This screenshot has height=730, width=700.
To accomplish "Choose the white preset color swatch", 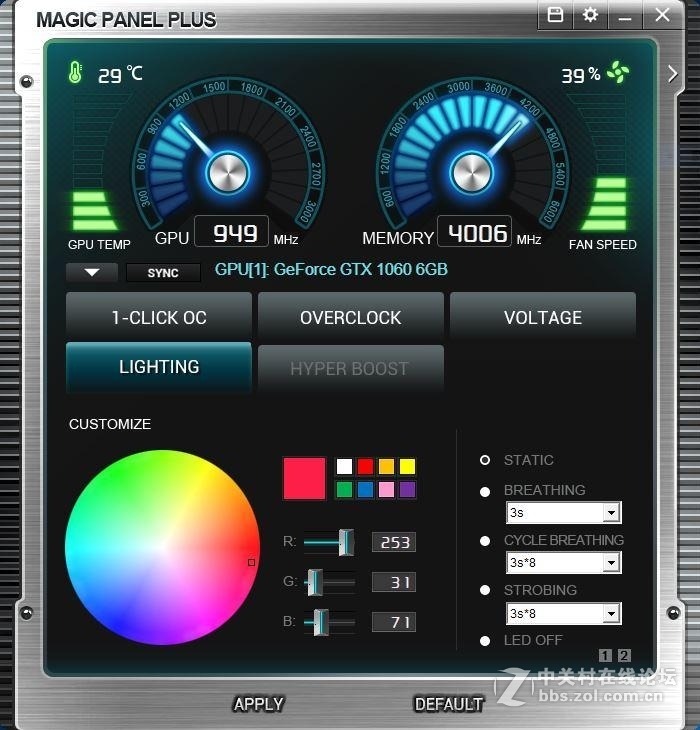I will (344, 466).
